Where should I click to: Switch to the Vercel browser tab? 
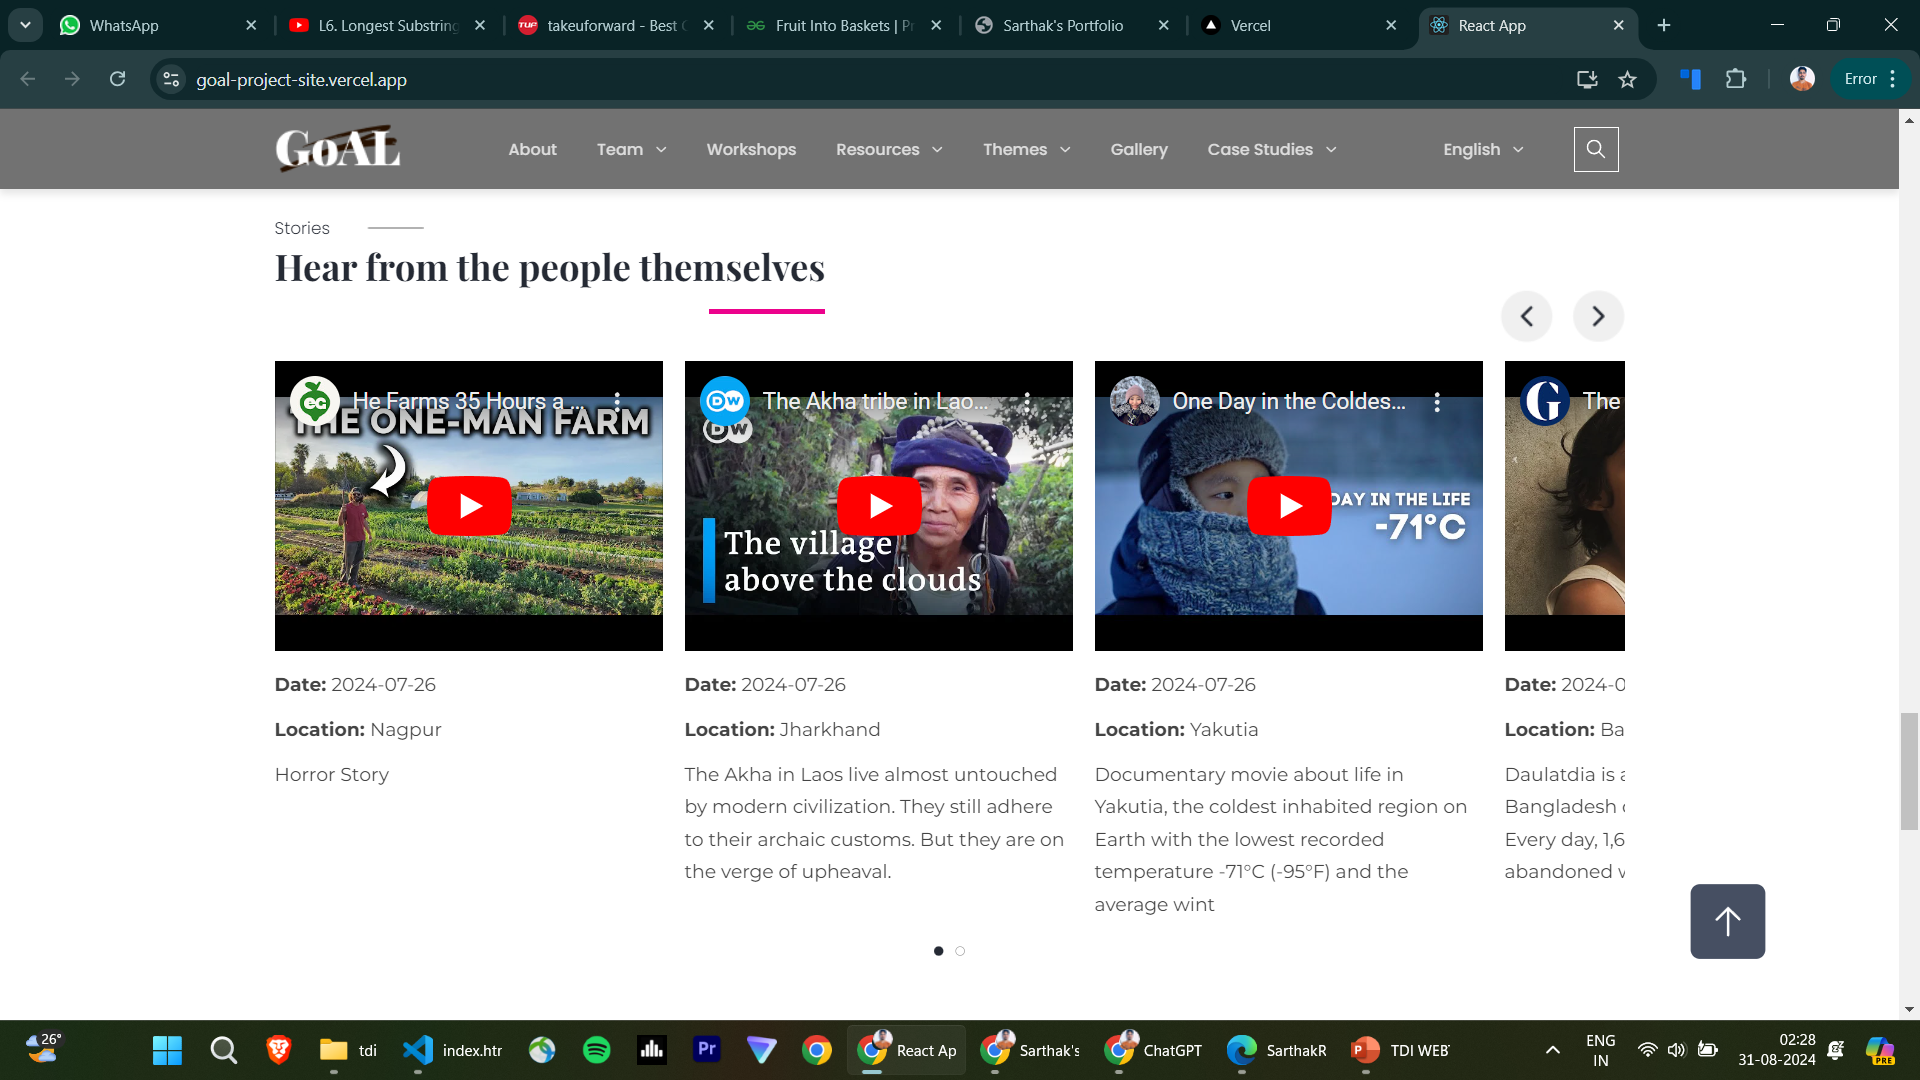click(x=1290, y=25)
